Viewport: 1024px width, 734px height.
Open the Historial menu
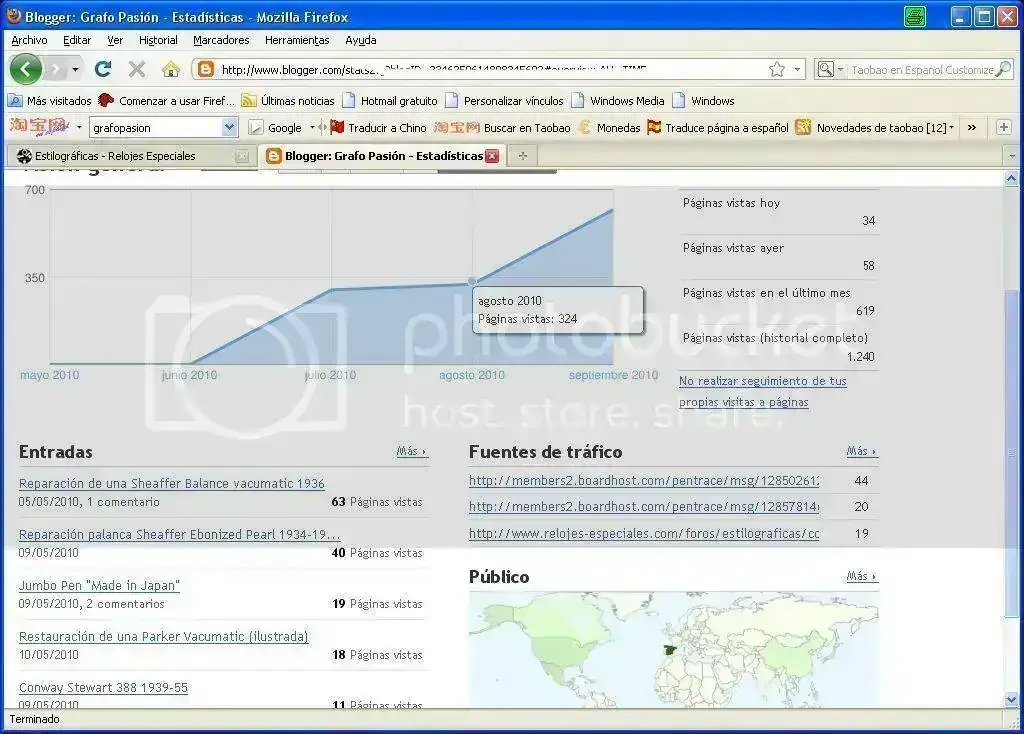pos(158,40)
